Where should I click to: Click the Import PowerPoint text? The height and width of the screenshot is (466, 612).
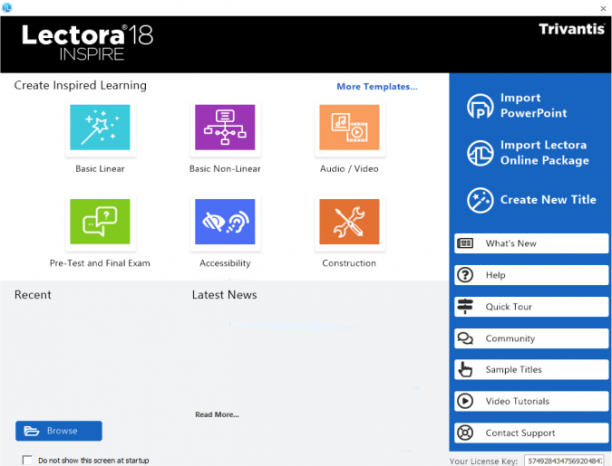pyautogui.click(x=534, y=105)
